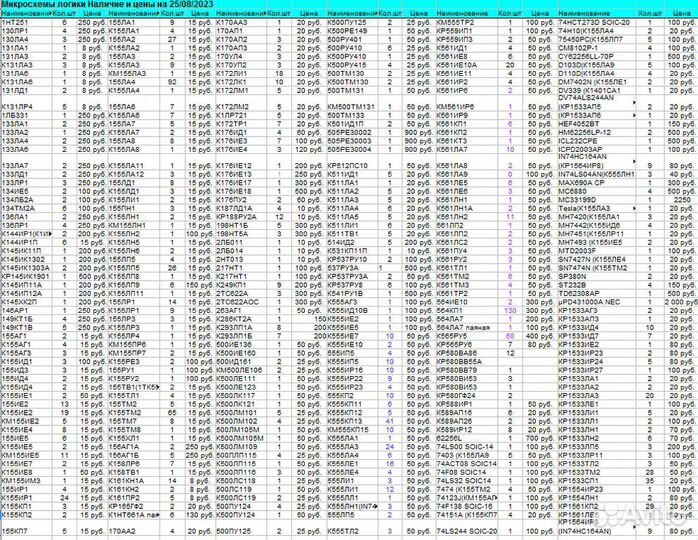Image resolution: width=698 pixels, height=540 pixels.
Task: Select the КР188РУ2А cell
Action: [x=238, y=215]
